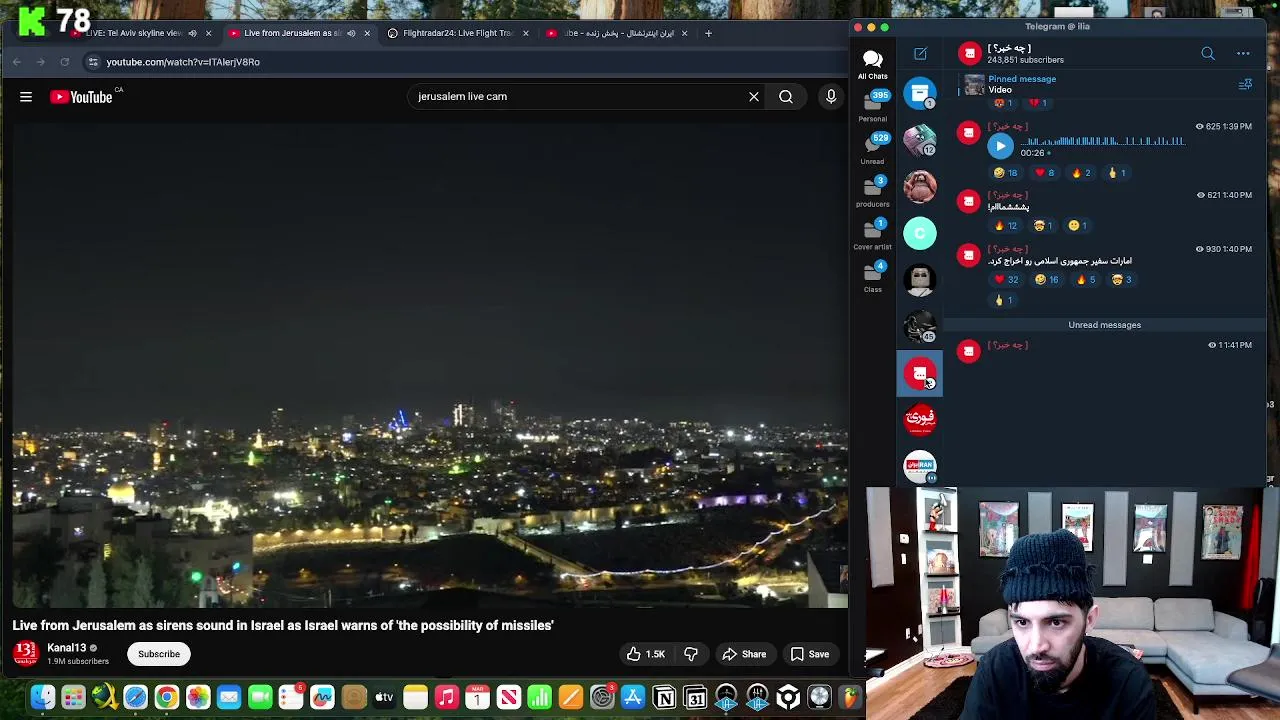Open the Unread folder in Telegram
The height and width of the screenshot is (720, 1280).
872,147
